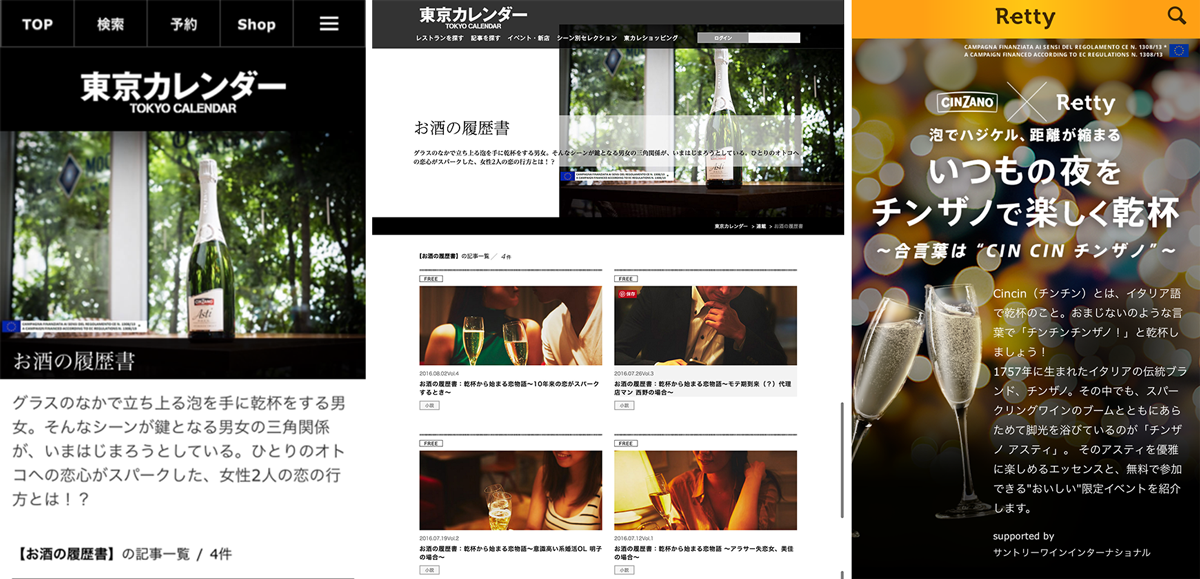Click the 連載 breadcrumb link
Screen dimensions: 1200x579
point(760,227)
